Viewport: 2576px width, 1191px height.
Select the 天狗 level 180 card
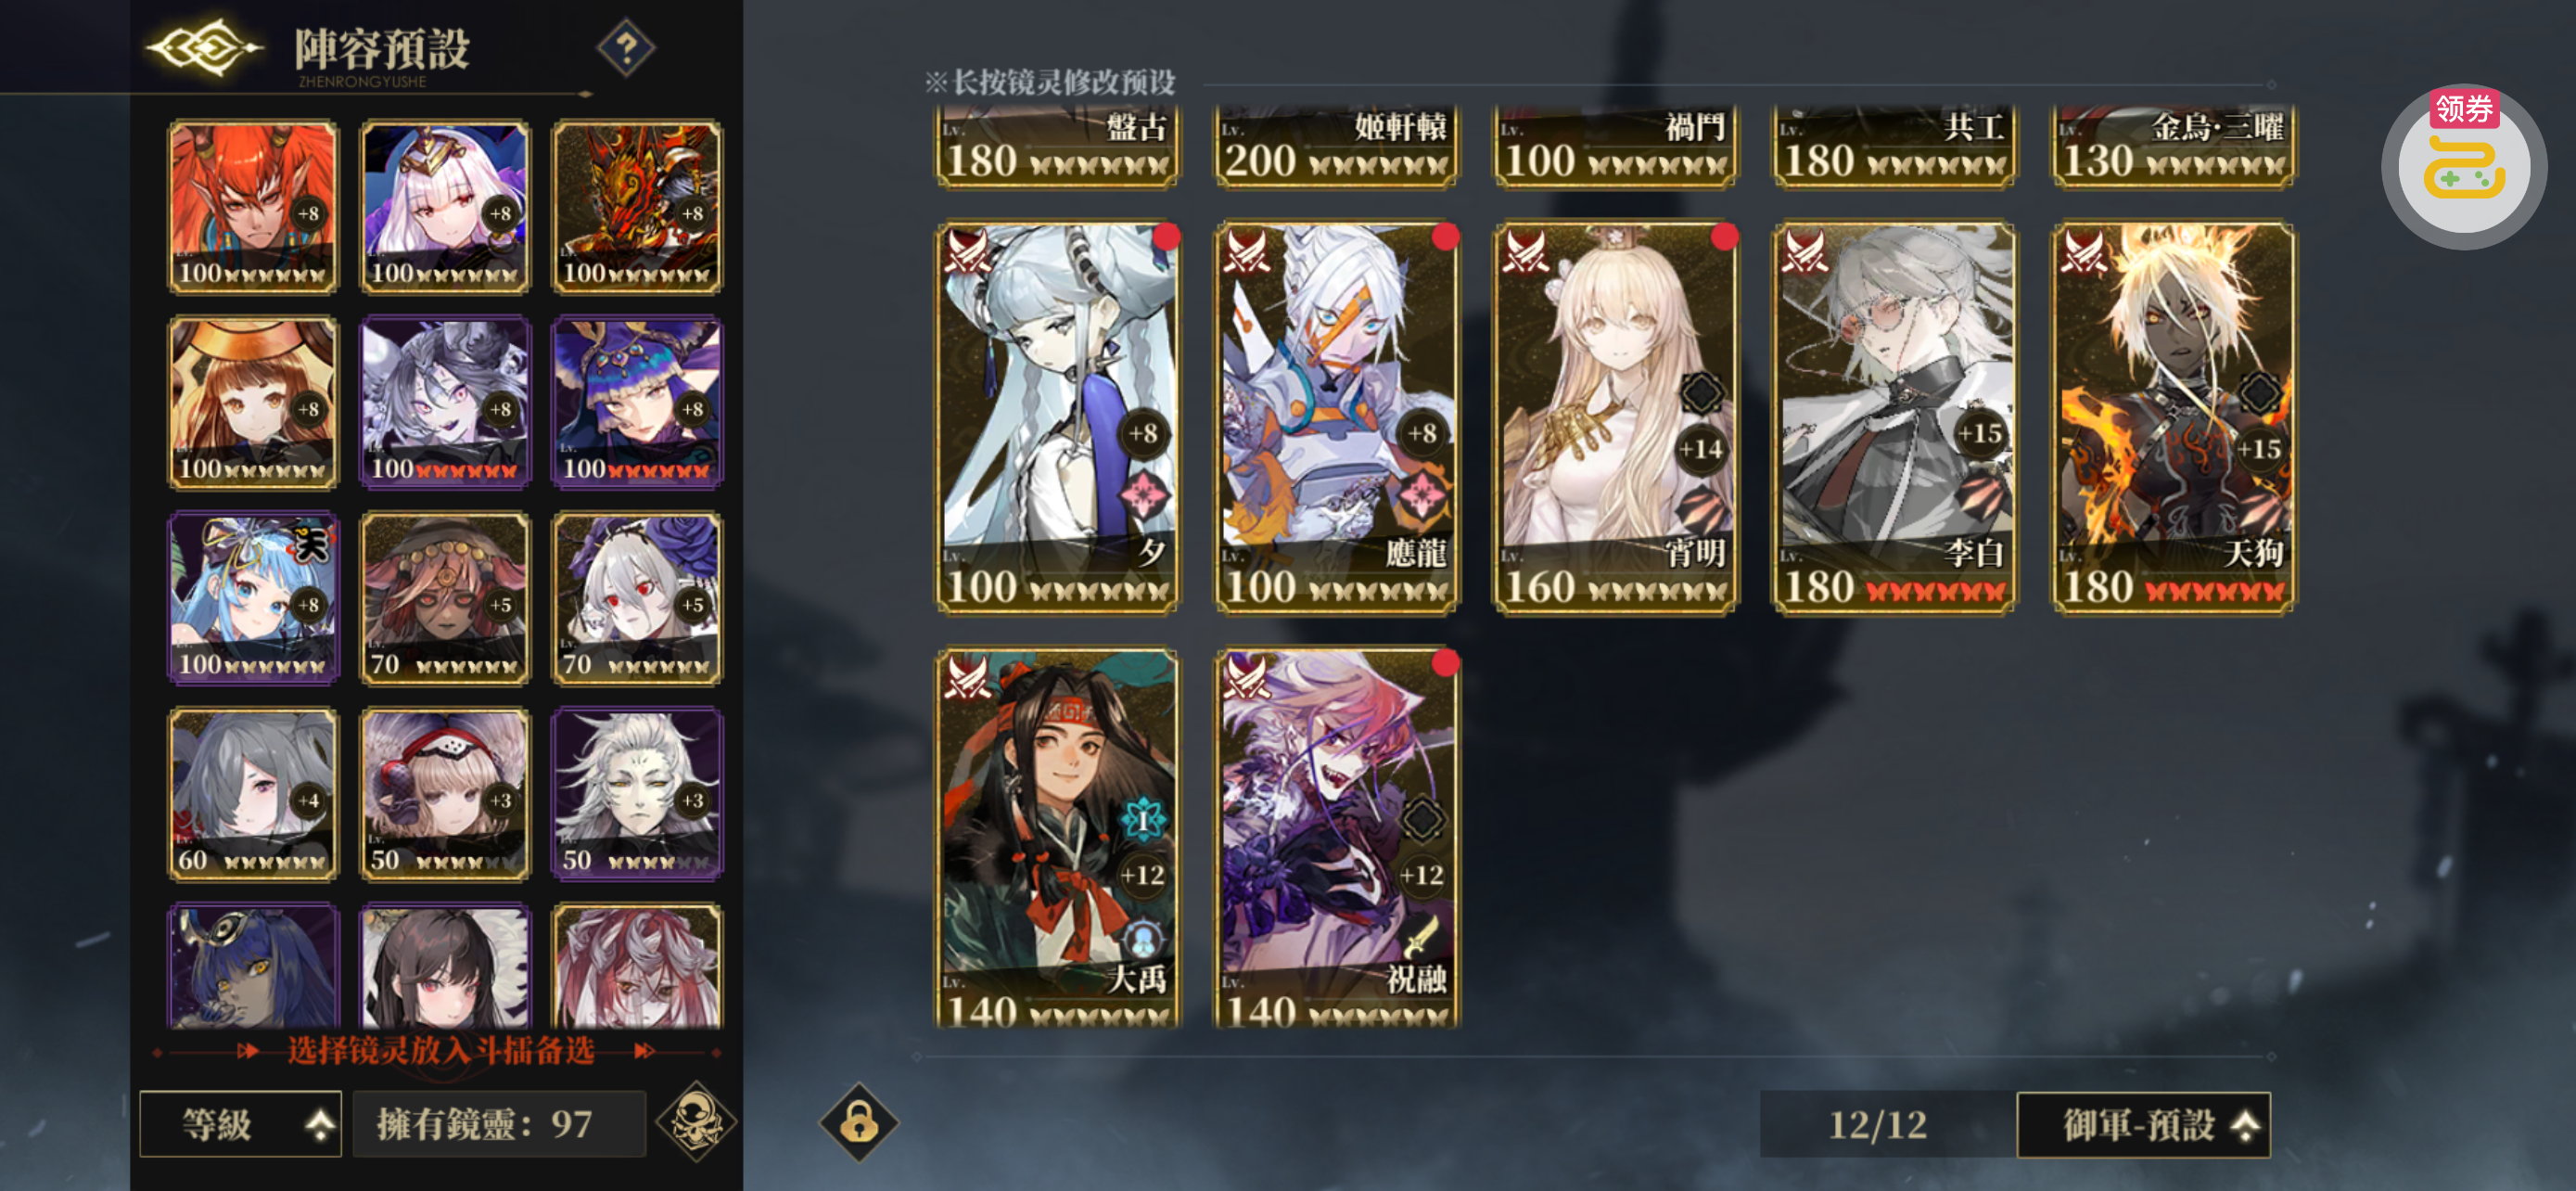(x=2173, y=417)
